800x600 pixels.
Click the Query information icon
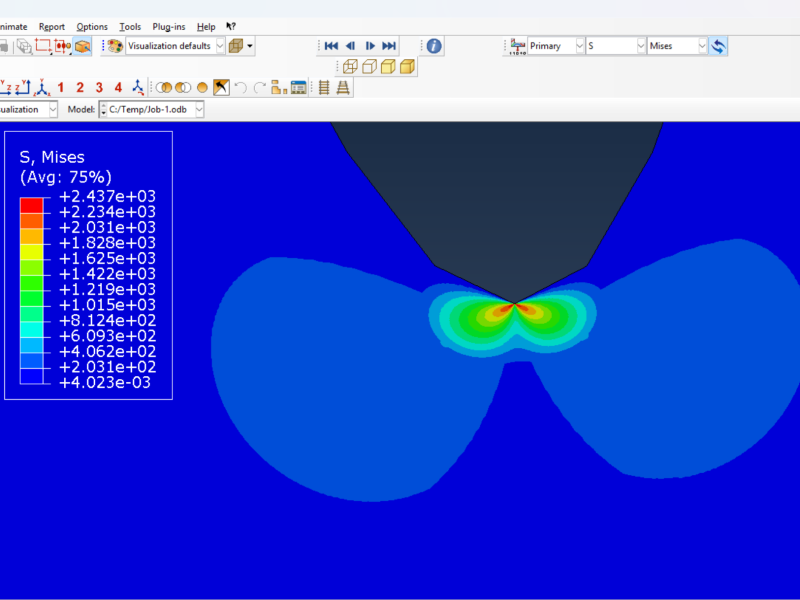coord(433,46)
